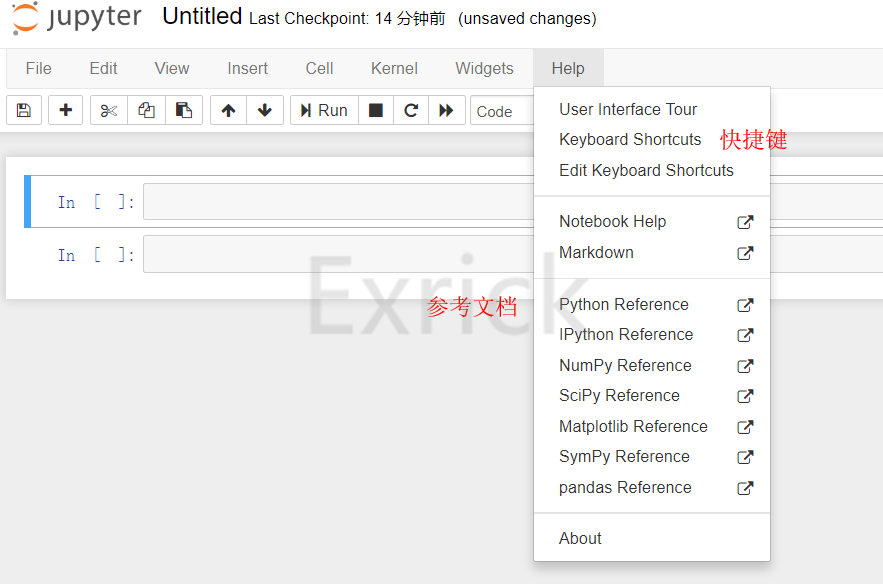Open SymPy Reference
The image size is (883, 584).
click(x=652, y=457)
